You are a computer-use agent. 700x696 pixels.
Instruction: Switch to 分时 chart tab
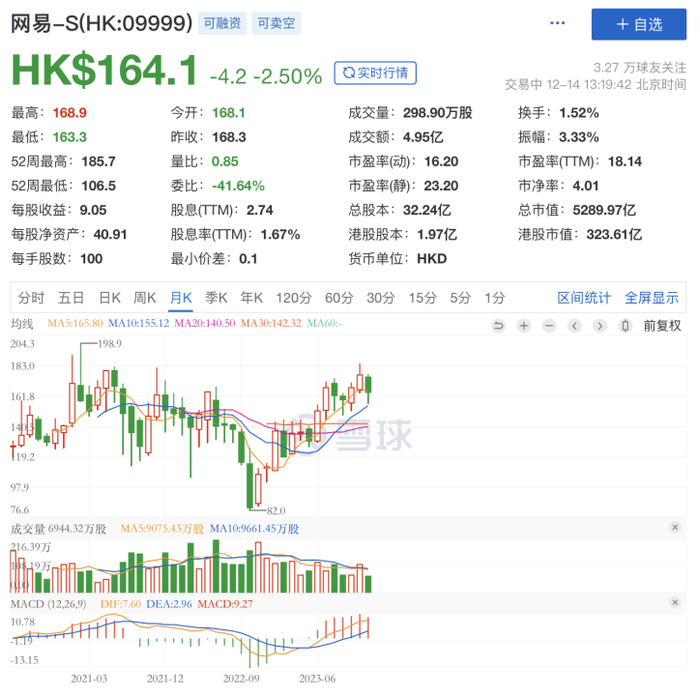click(31, 297)
